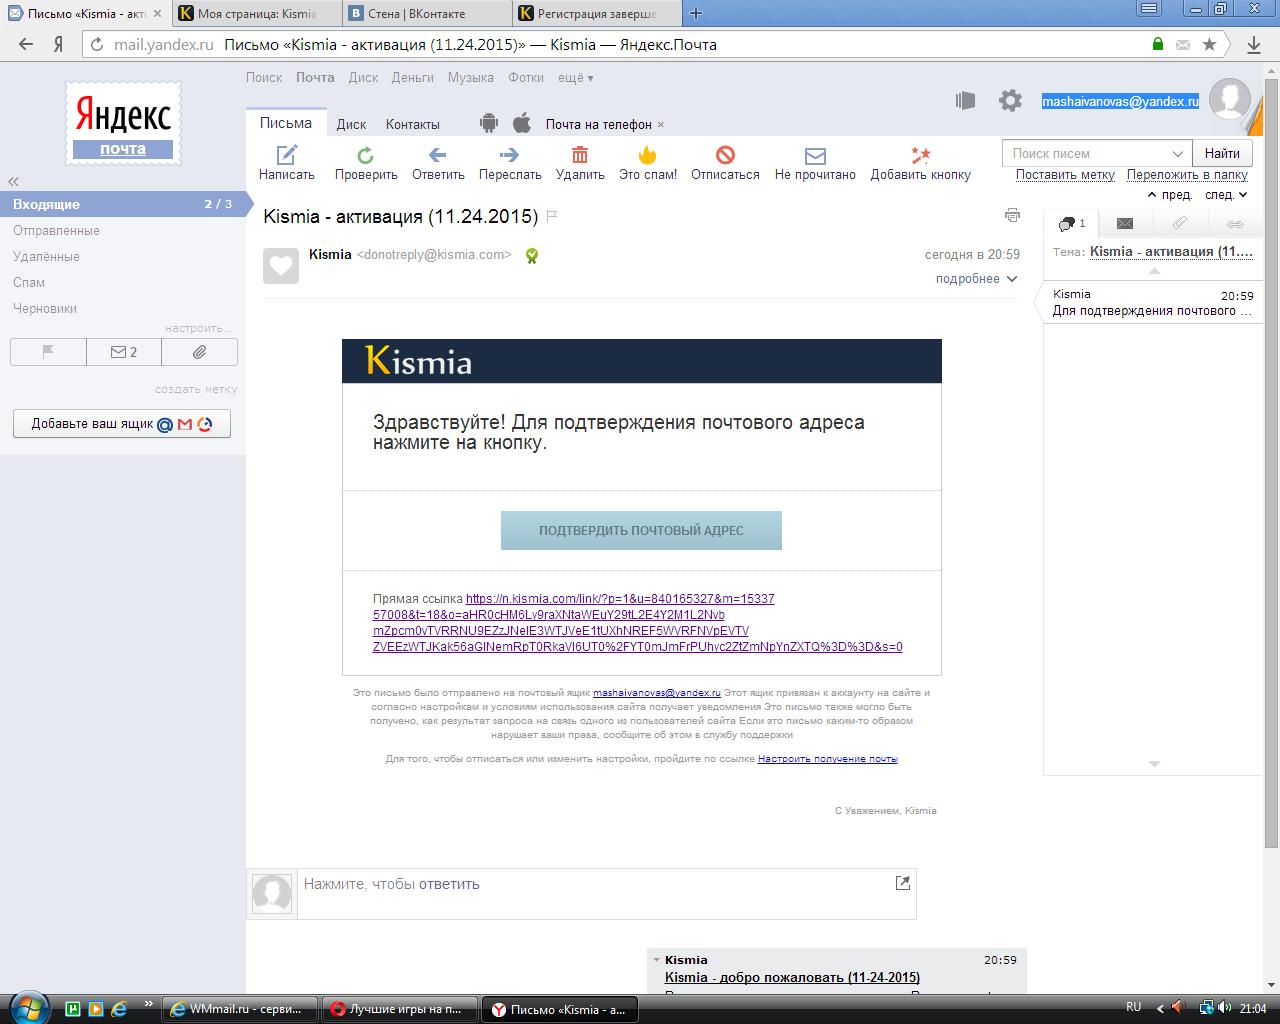Click the Apple app icon
The height and width of the screenshot is (1024, 1280).
point(521,123)
